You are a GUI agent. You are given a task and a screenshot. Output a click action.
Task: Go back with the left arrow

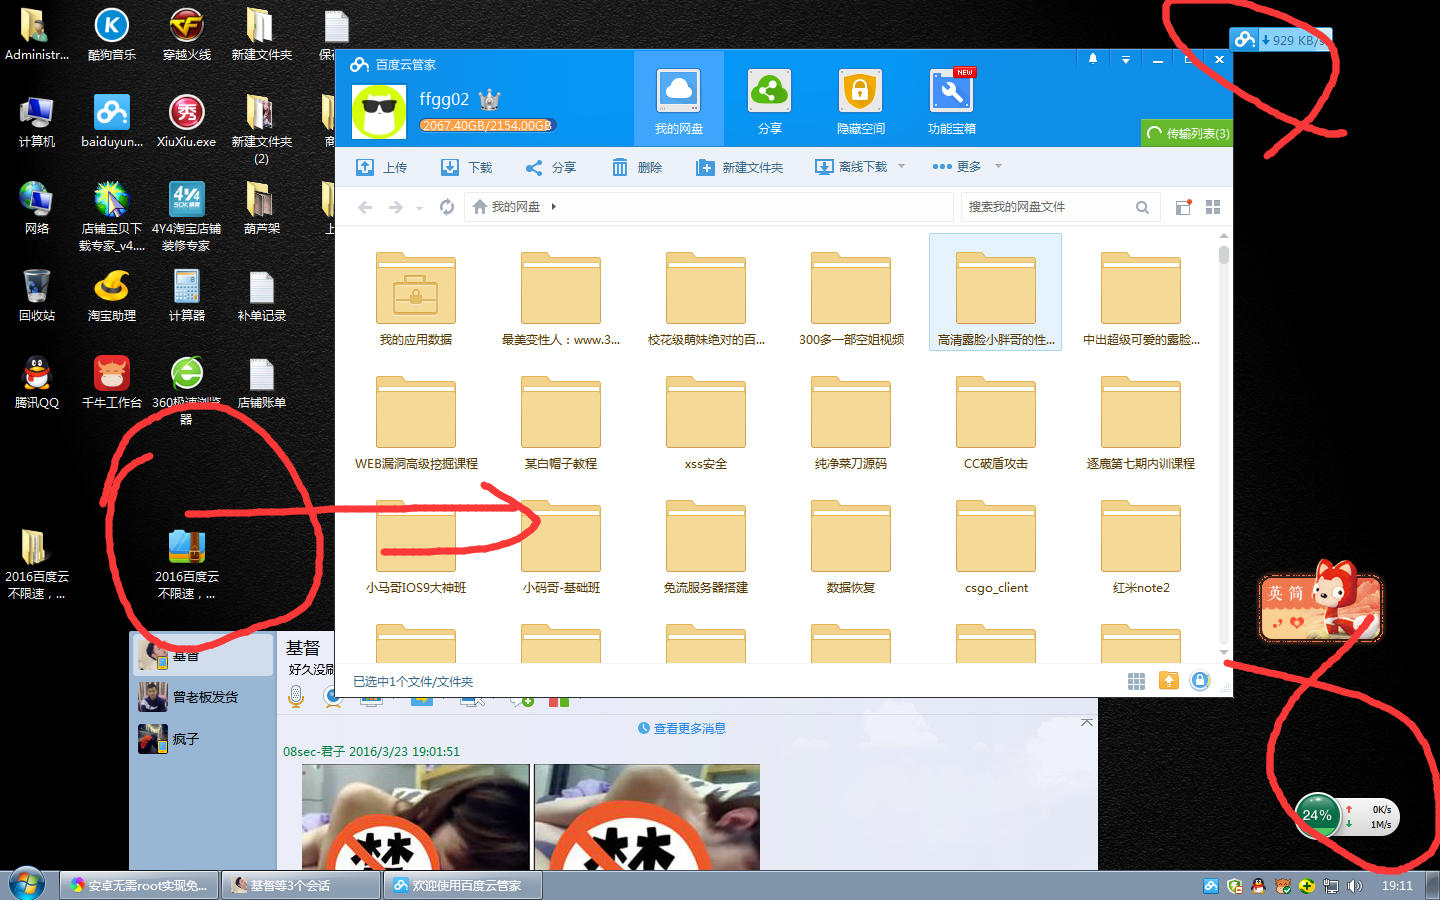click(x=365, y=207)
